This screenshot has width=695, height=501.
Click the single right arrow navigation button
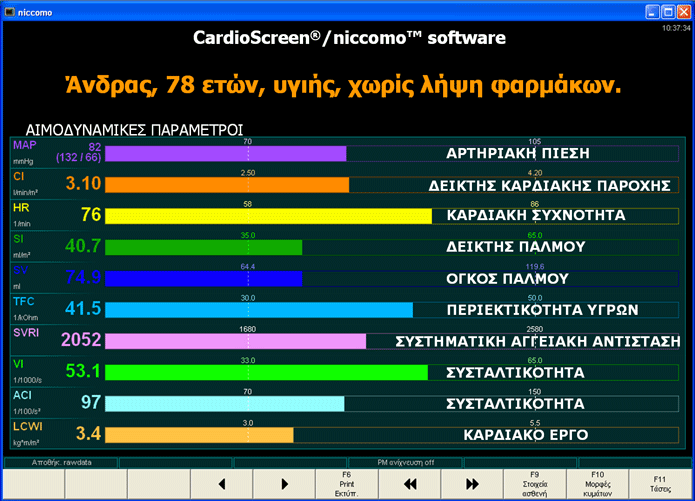click(284, 484)
